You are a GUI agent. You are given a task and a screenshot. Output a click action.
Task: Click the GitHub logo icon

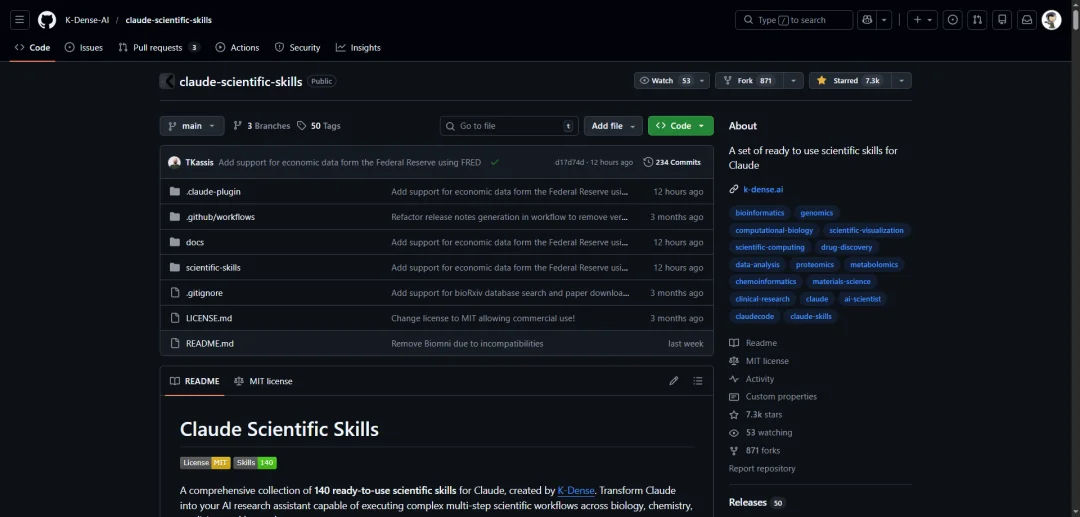pyautogui.click(x=47, y=20)
